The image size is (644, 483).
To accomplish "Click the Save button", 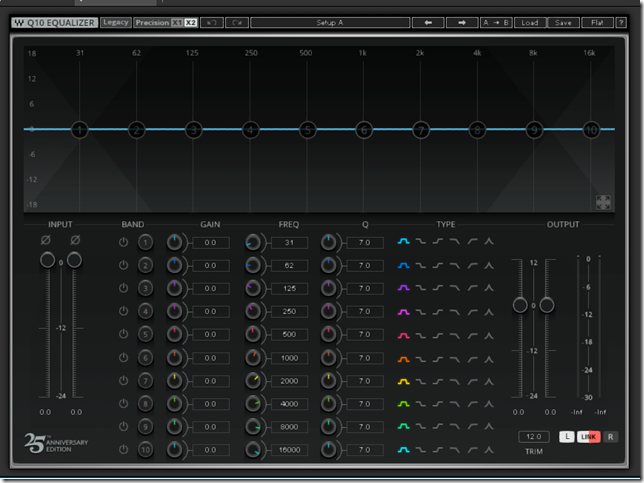I will (x=563, y=23).
